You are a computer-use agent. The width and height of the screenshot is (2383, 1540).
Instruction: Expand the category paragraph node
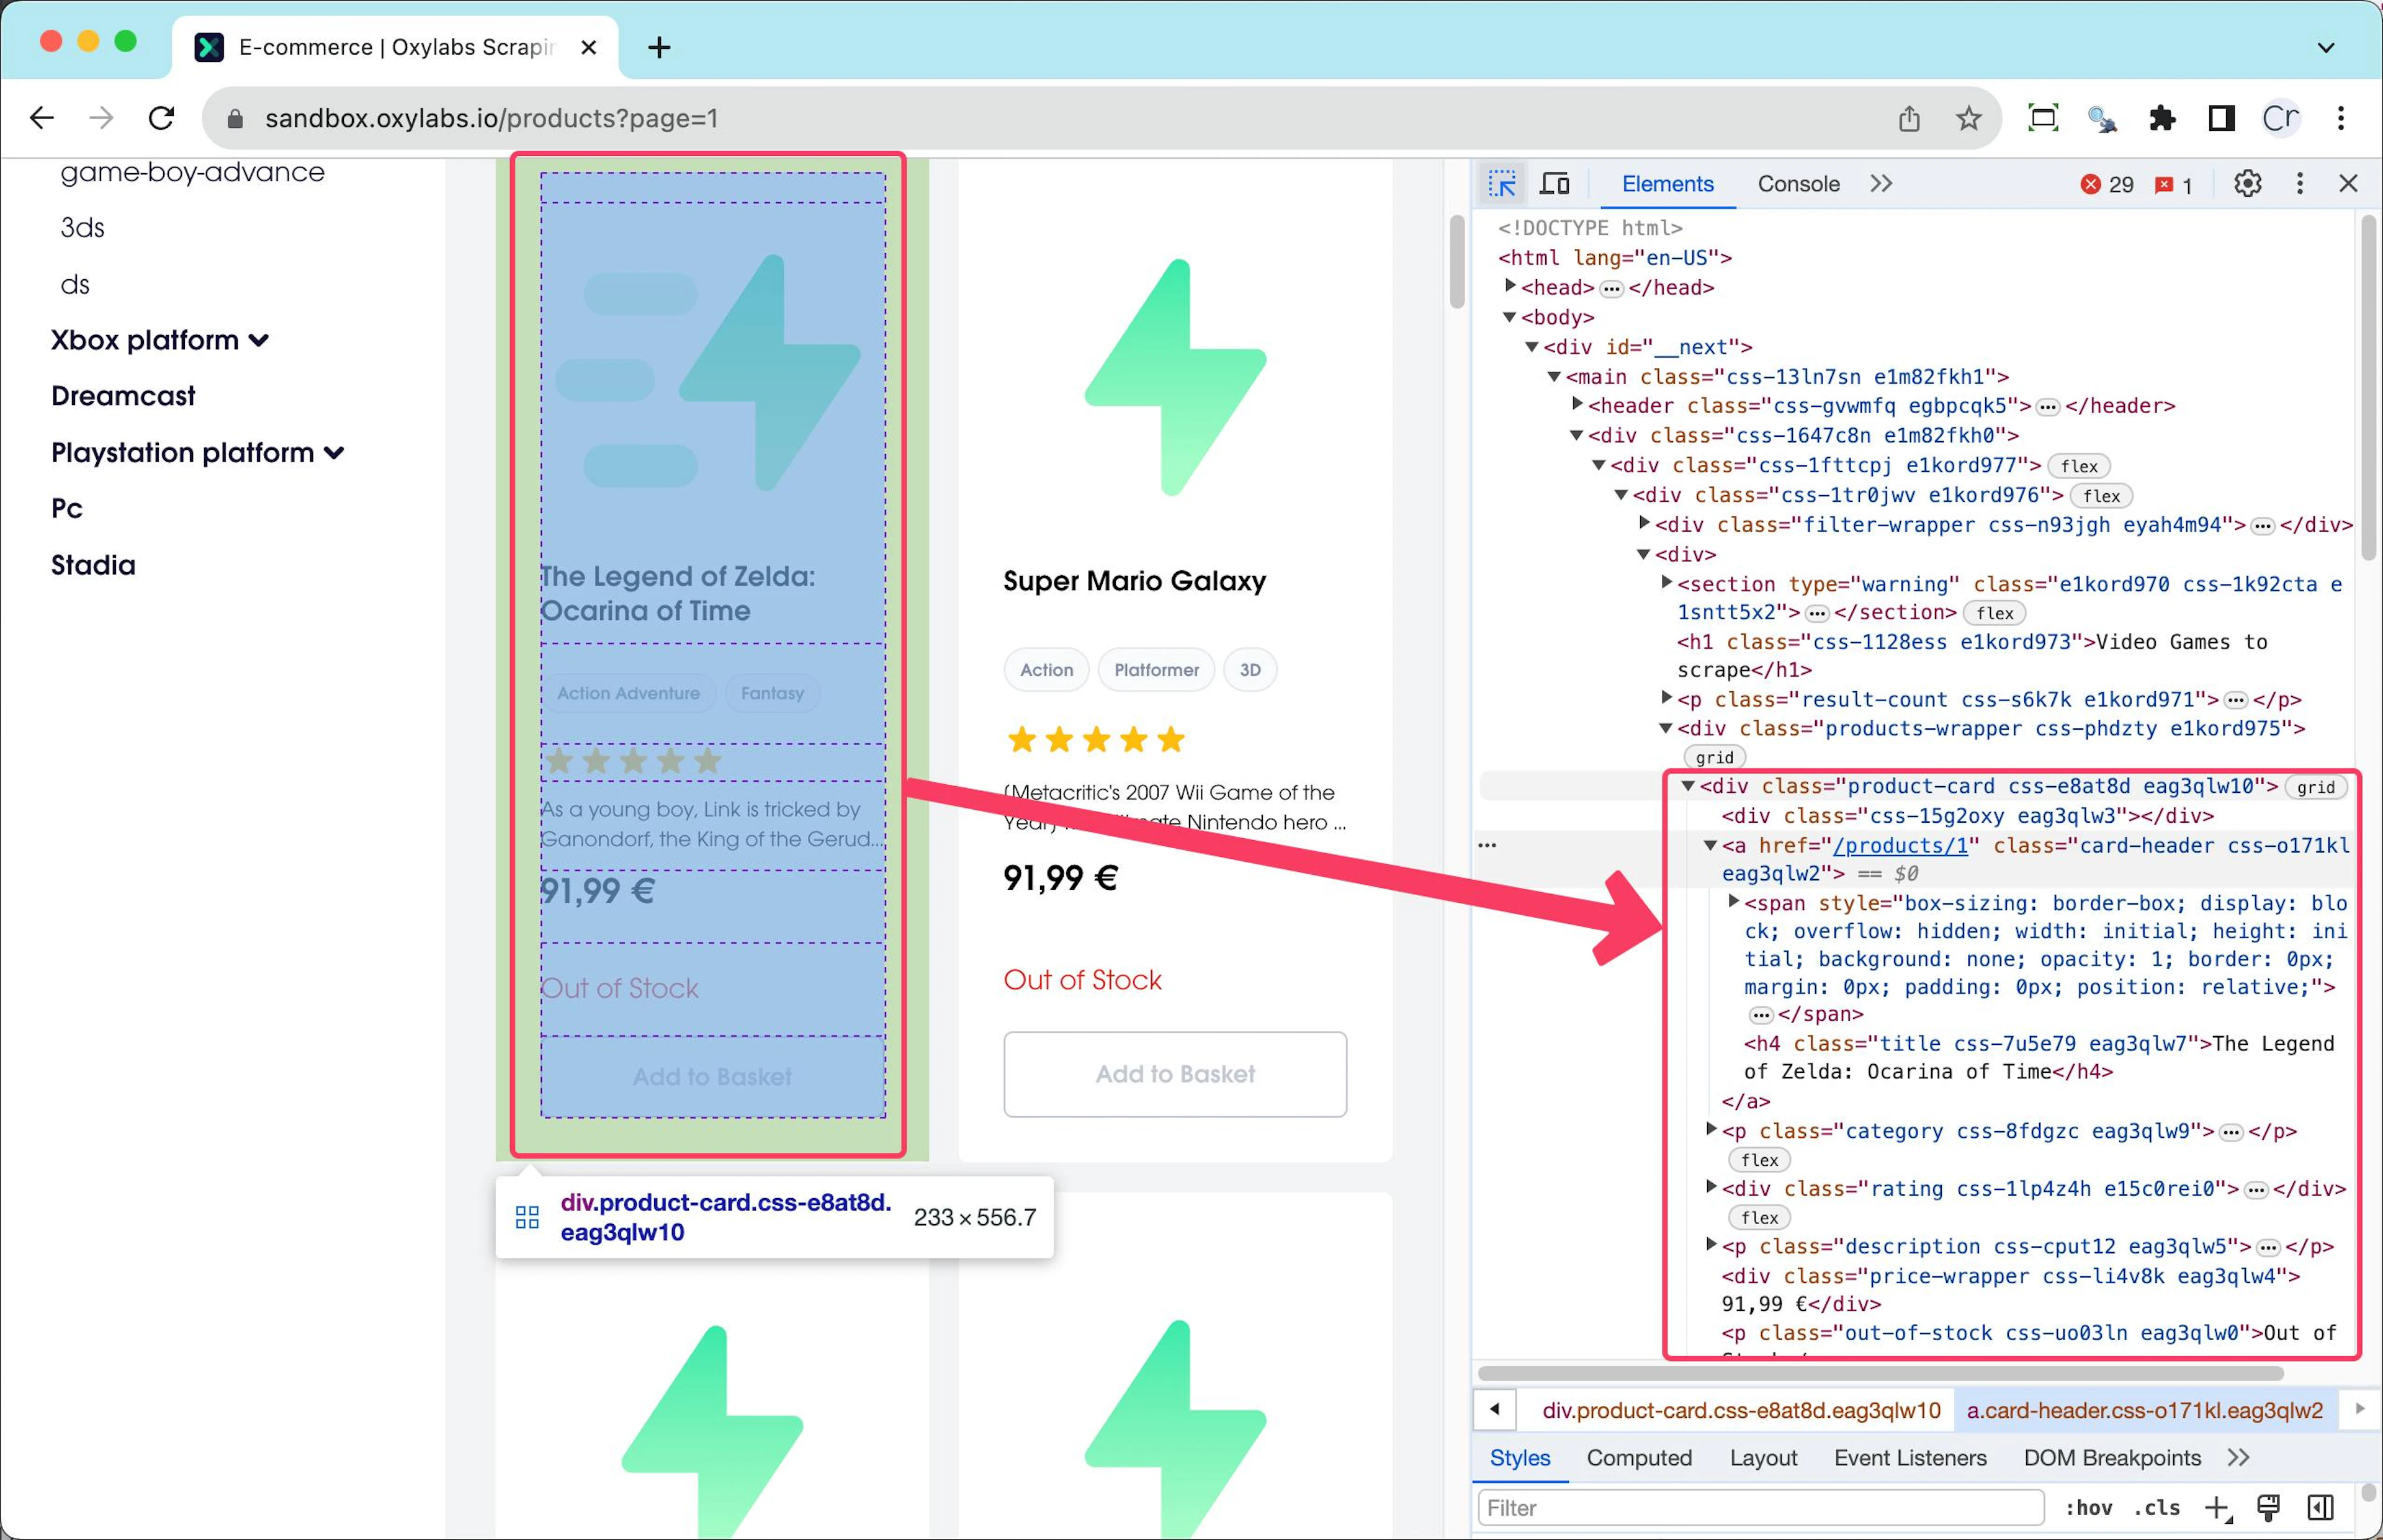pos(1711,1130)
